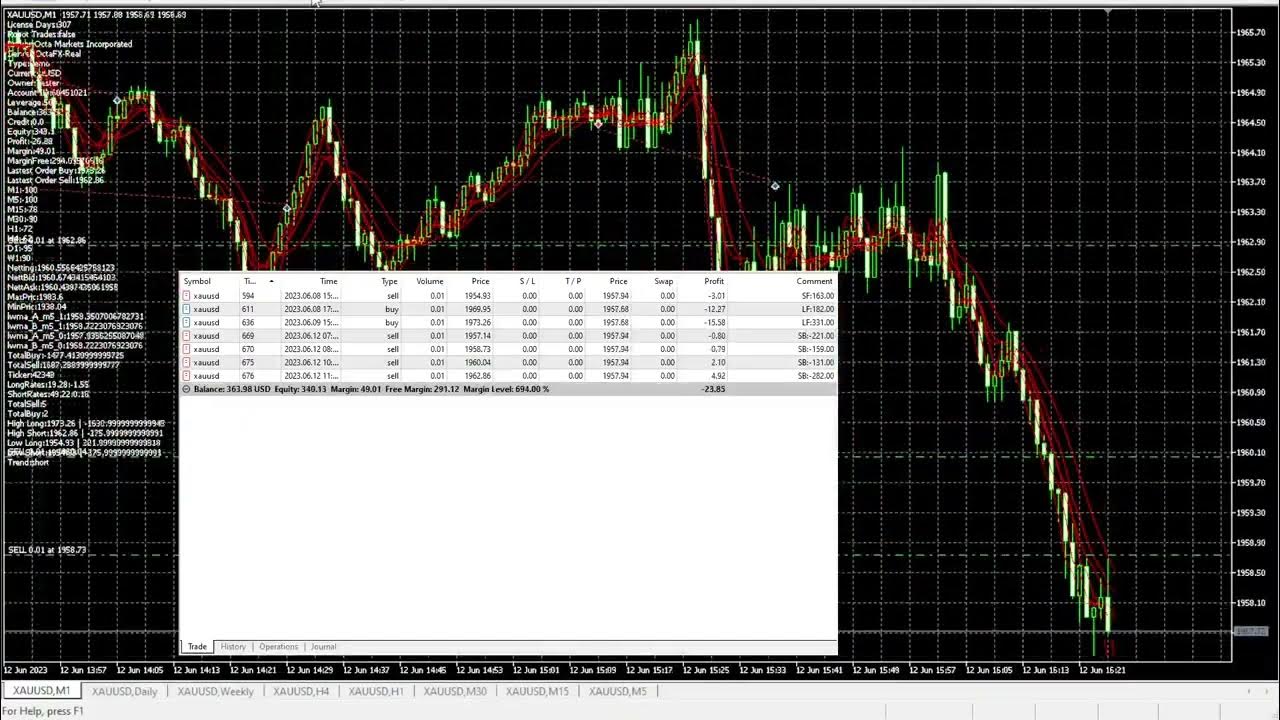Select the sell order 669 icon
Viewport: 1280px width, 720px height.
[186, 336]
